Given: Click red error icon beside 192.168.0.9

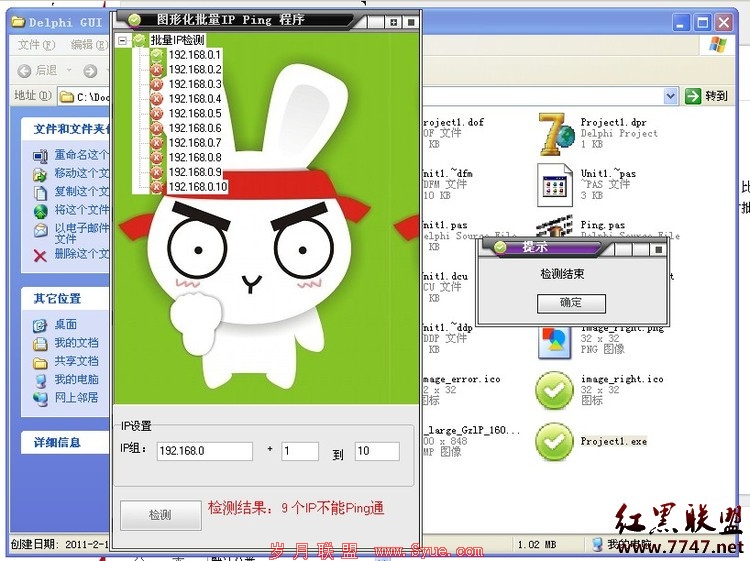Looking at the screenshot, I should 156,172.
